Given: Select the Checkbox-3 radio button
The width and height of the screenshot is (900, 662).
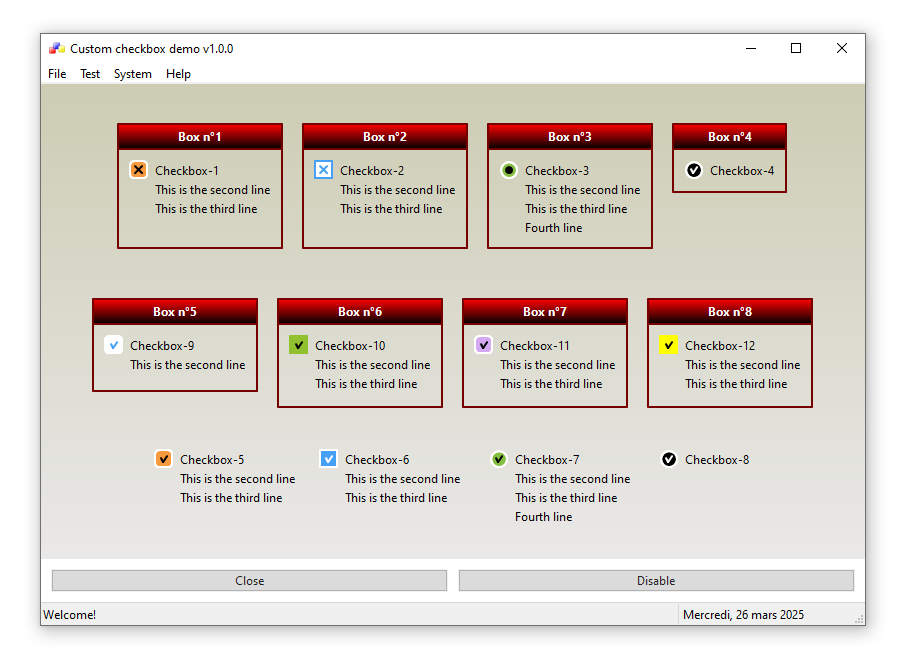Looking at the screenshot, I should pos(509,170).
